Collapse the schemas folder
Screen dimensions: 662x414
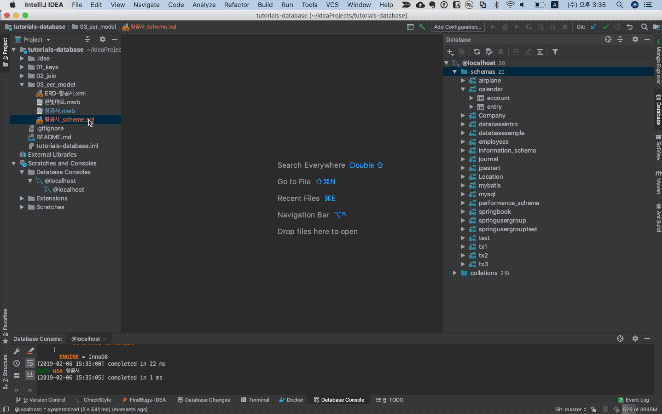tap(455, 72)
